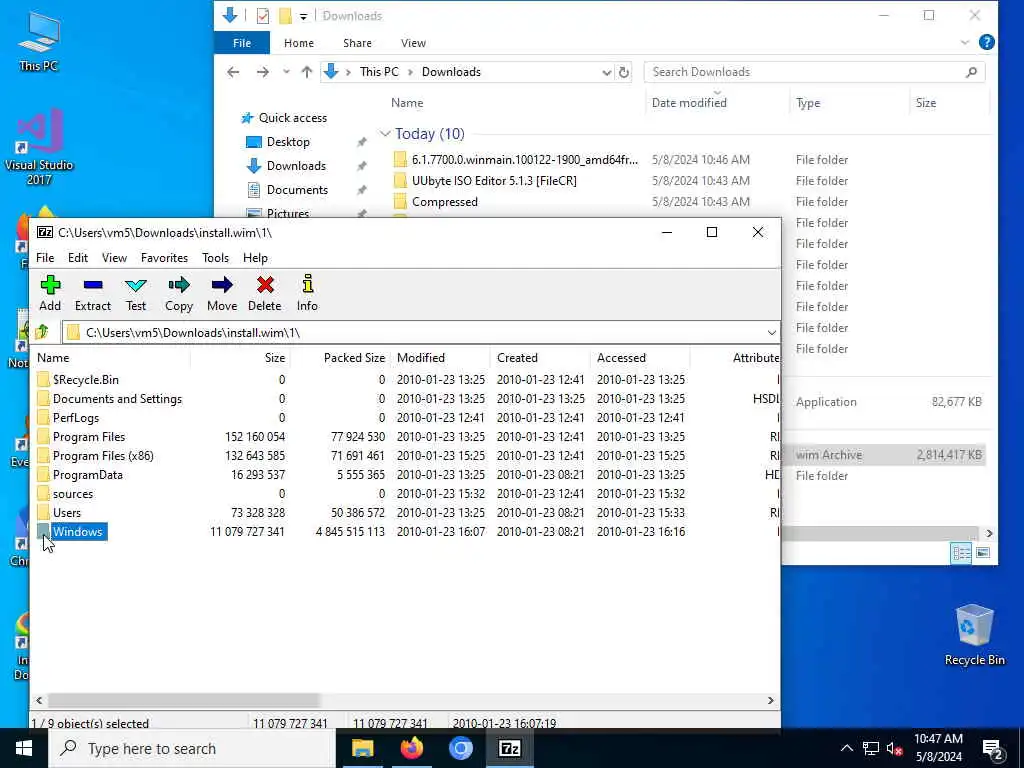Open Documents in Quick access

(x=297, y=189)
